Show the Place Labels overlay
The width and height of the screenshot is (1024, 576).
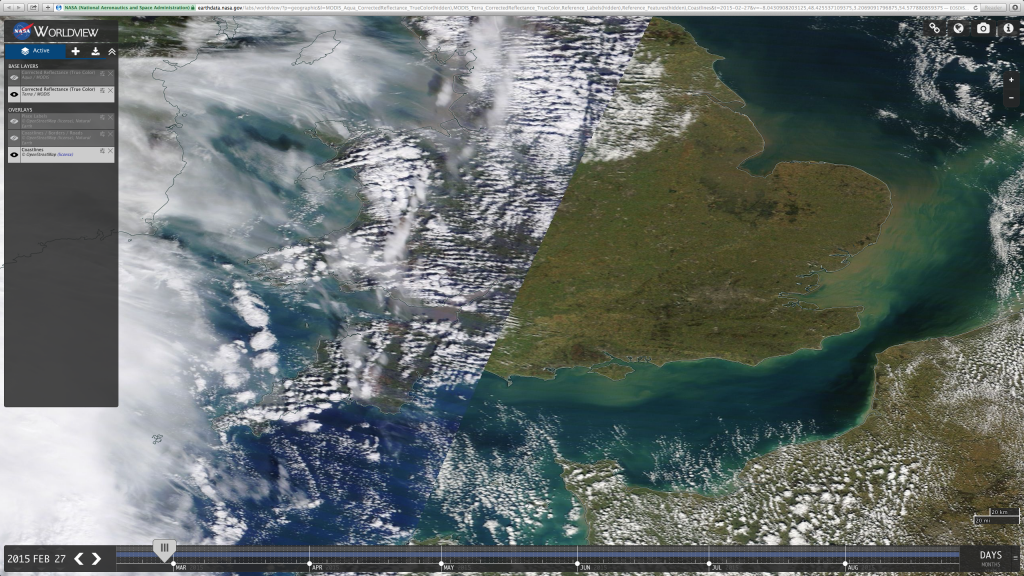point(14,121)
